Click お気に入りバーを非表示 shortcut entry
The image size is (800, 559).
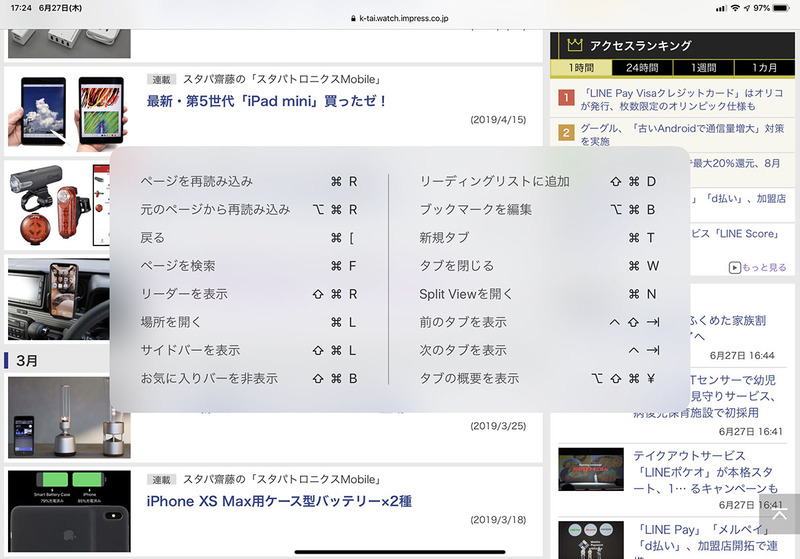click(249, 378)
